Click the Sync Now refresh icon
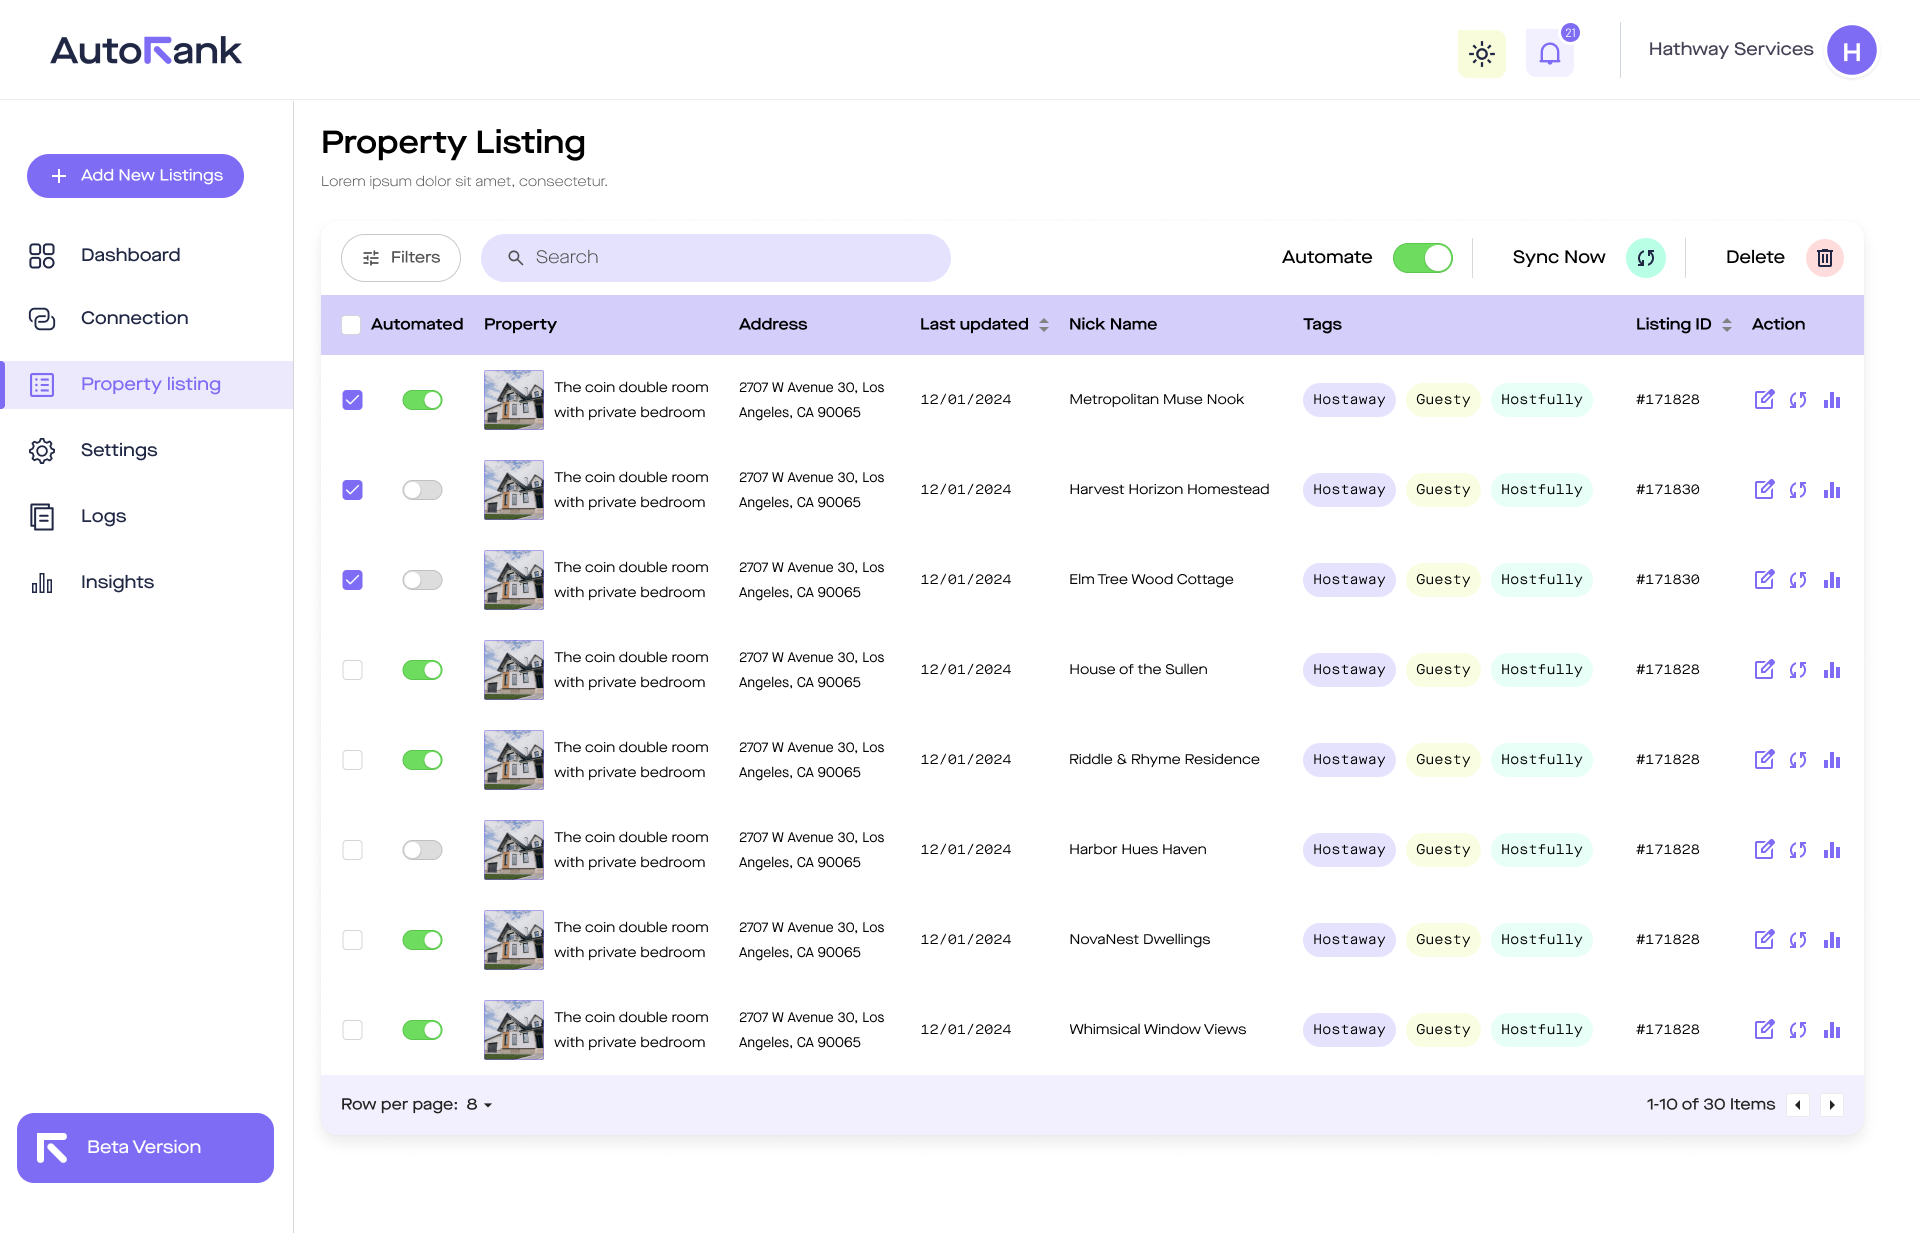 pos(1645,258)
